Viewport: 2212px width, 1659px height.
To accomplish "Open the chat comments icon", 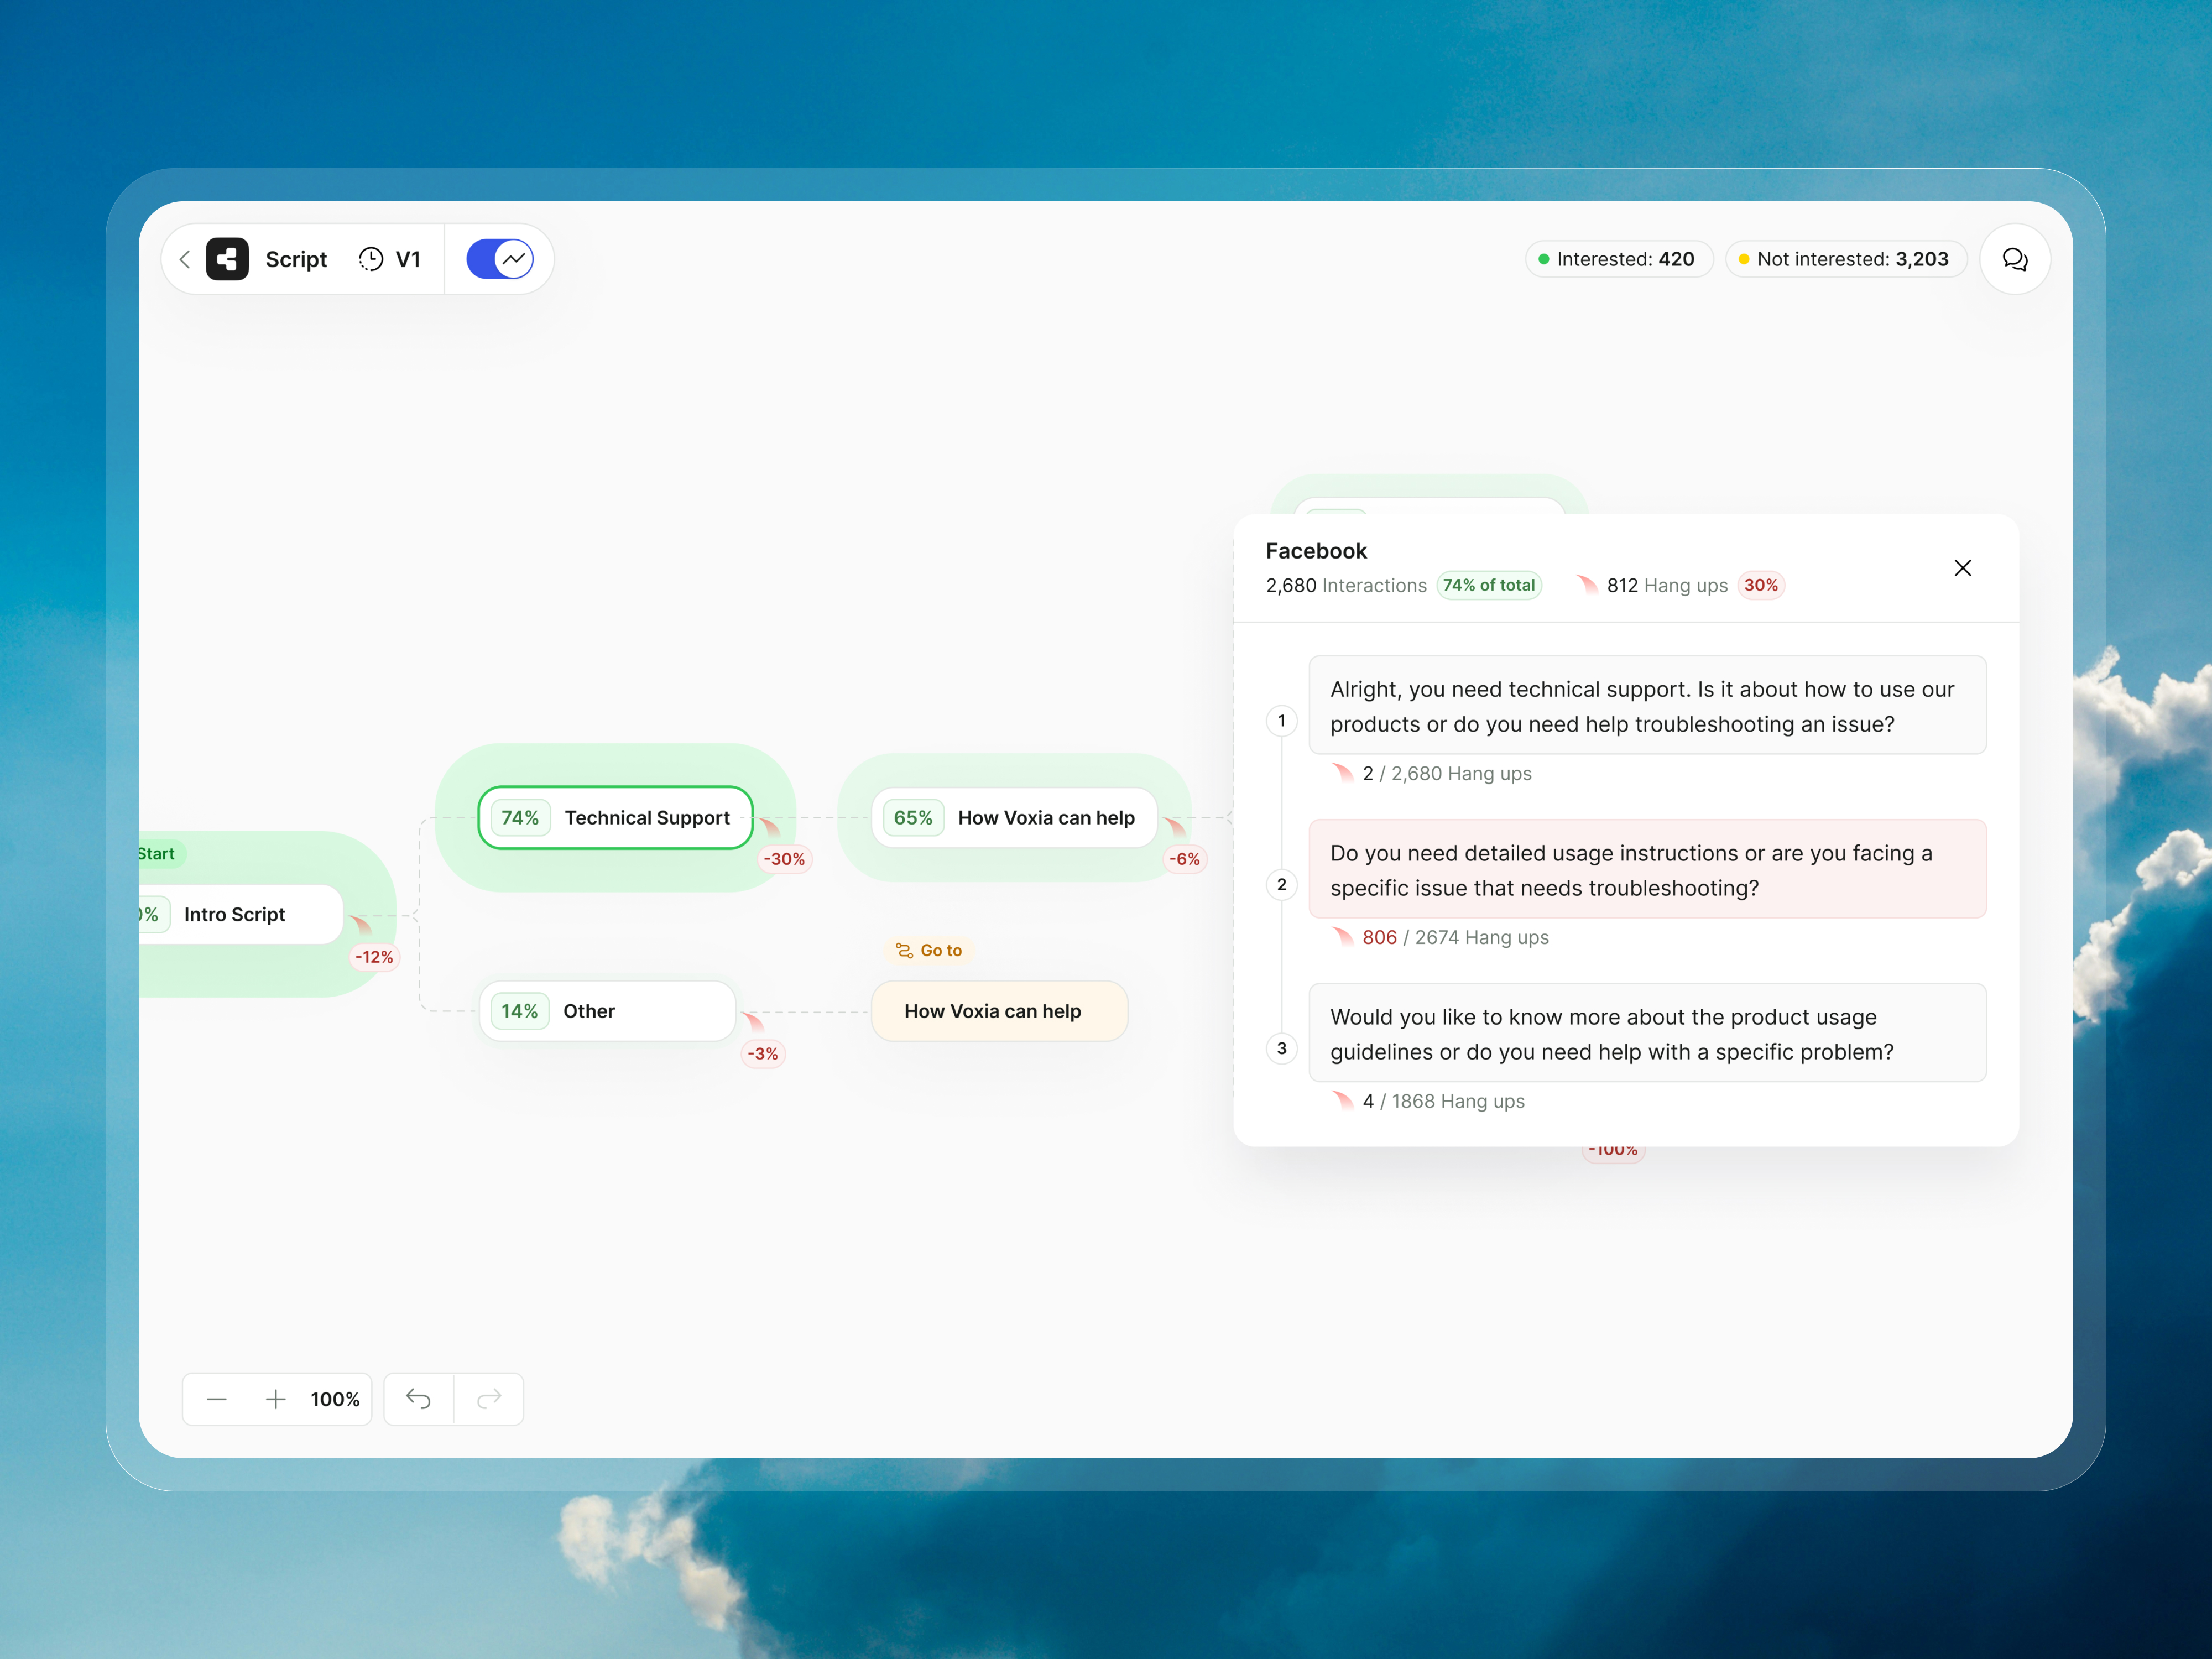I will tap(2014, 259).
